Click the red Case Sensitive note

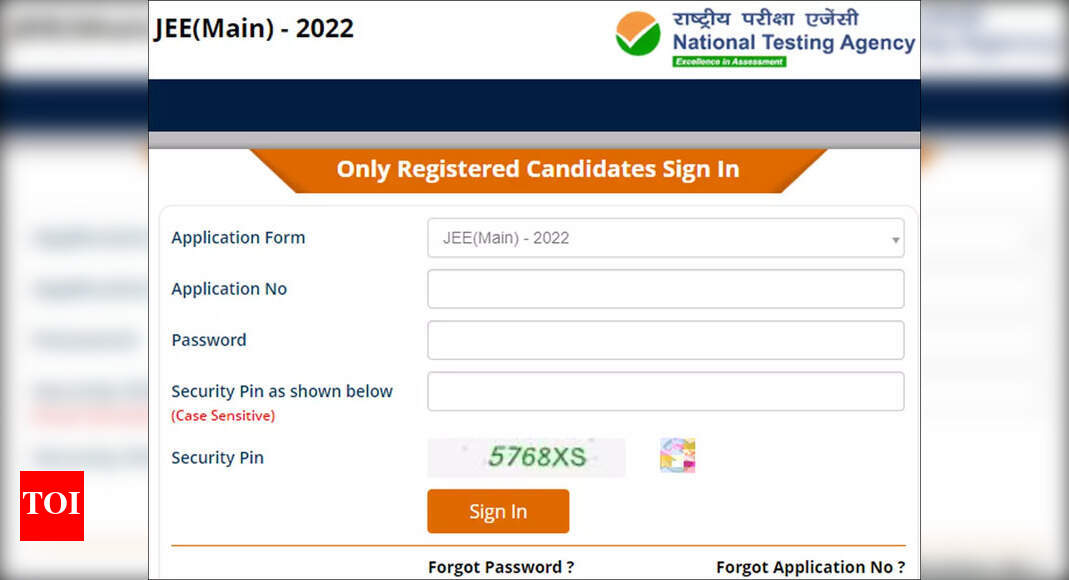(x=222, y=416)
